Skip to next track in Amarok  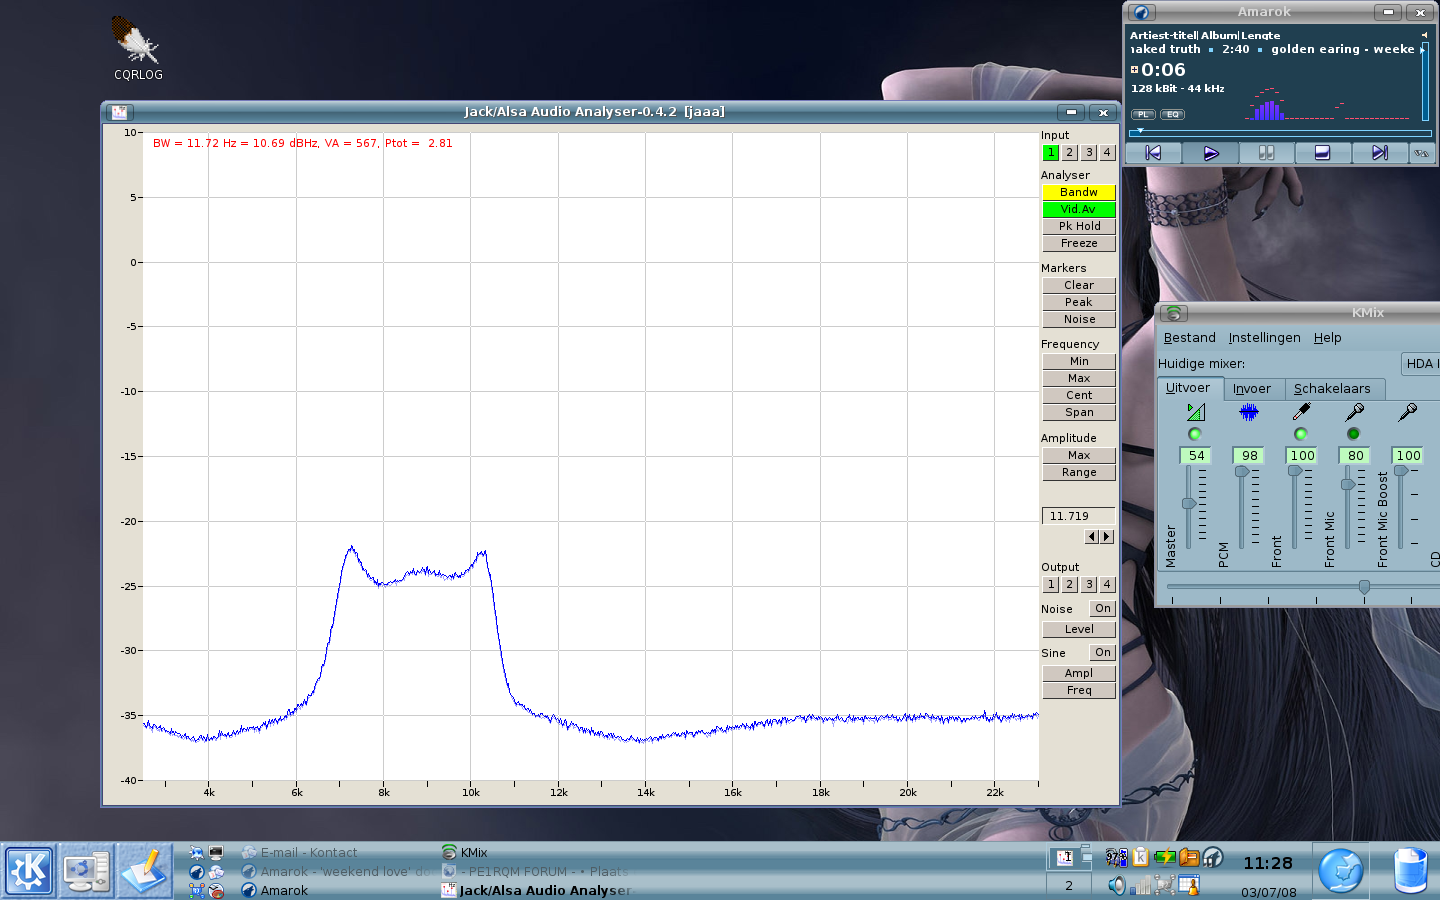(1379, 153)
